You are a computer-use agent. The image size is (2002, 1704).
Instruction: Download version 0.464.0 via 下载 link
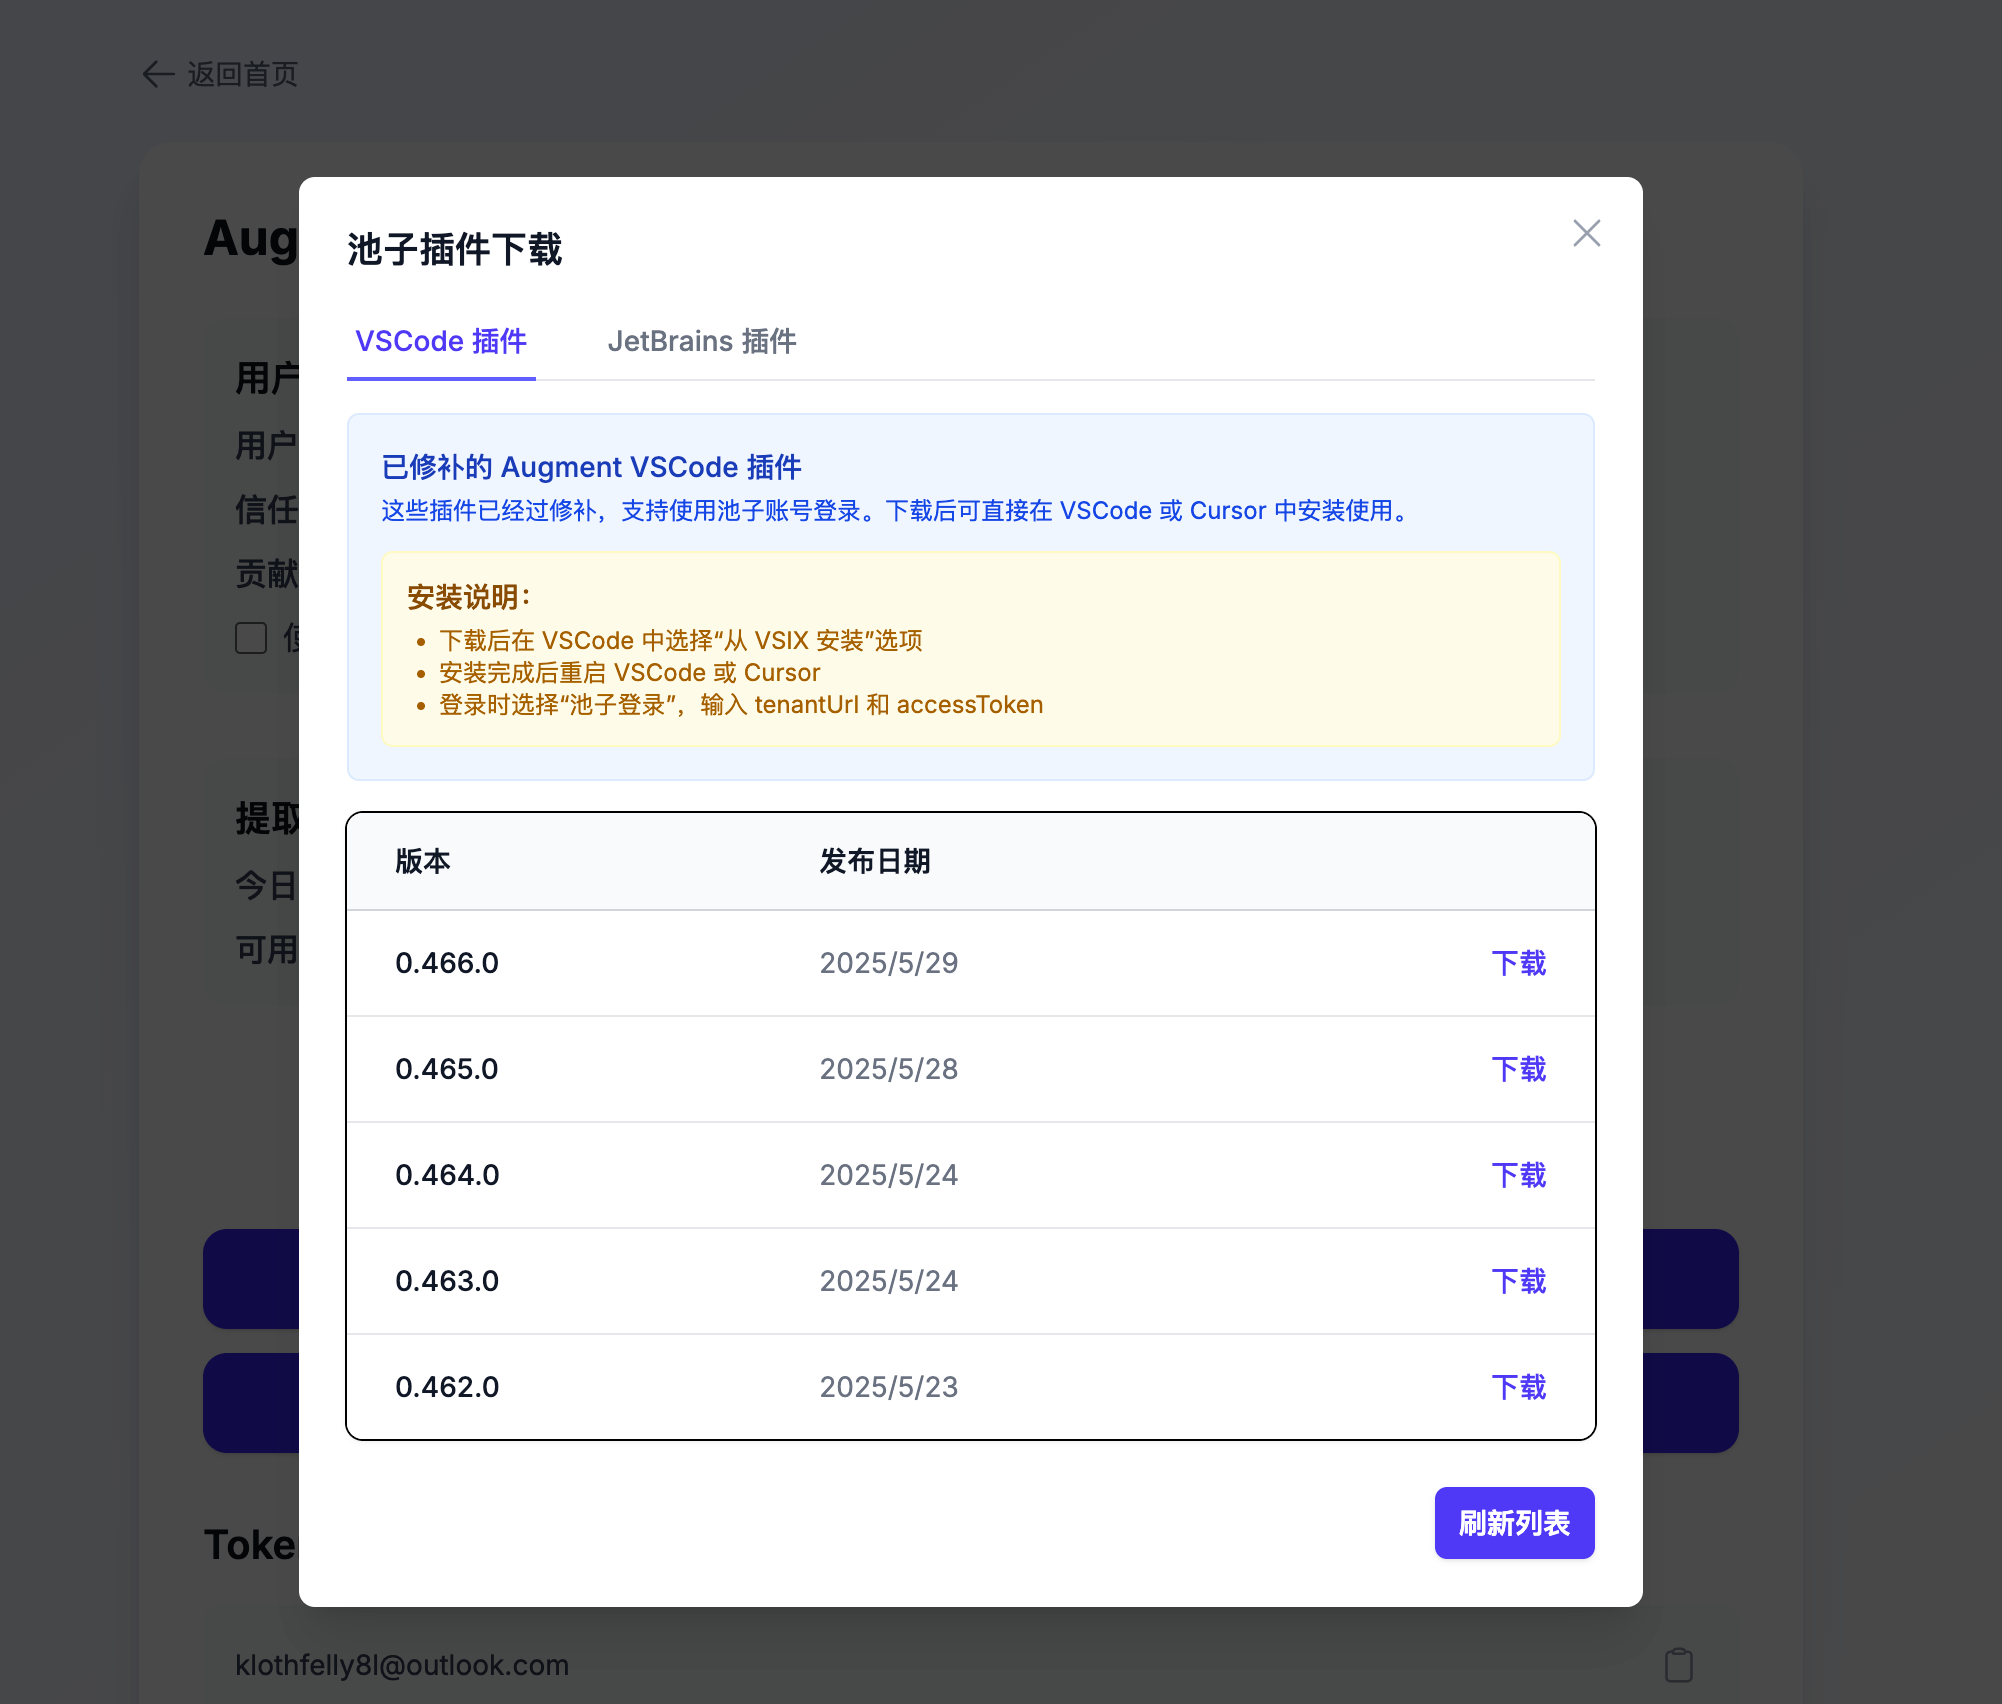[x=1518, y=1175]
